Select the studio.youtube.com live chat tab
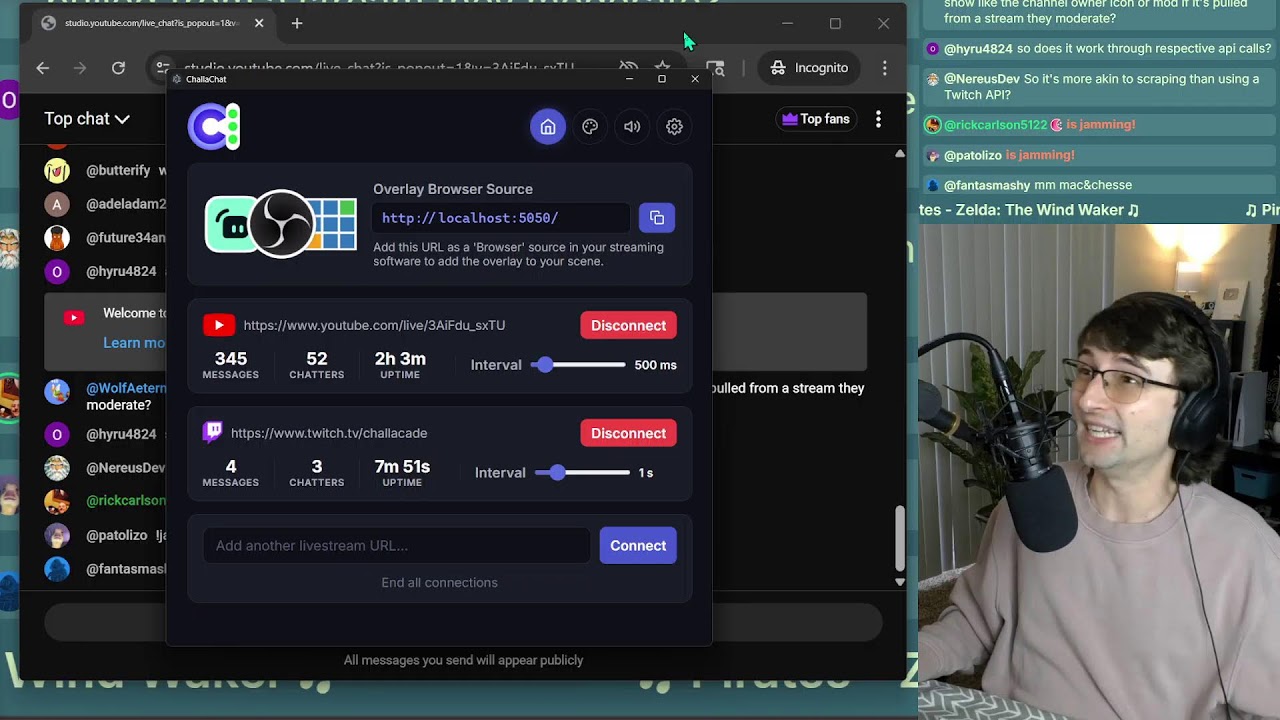Viewport: 1280px width, 720px height. coord(150,23)
